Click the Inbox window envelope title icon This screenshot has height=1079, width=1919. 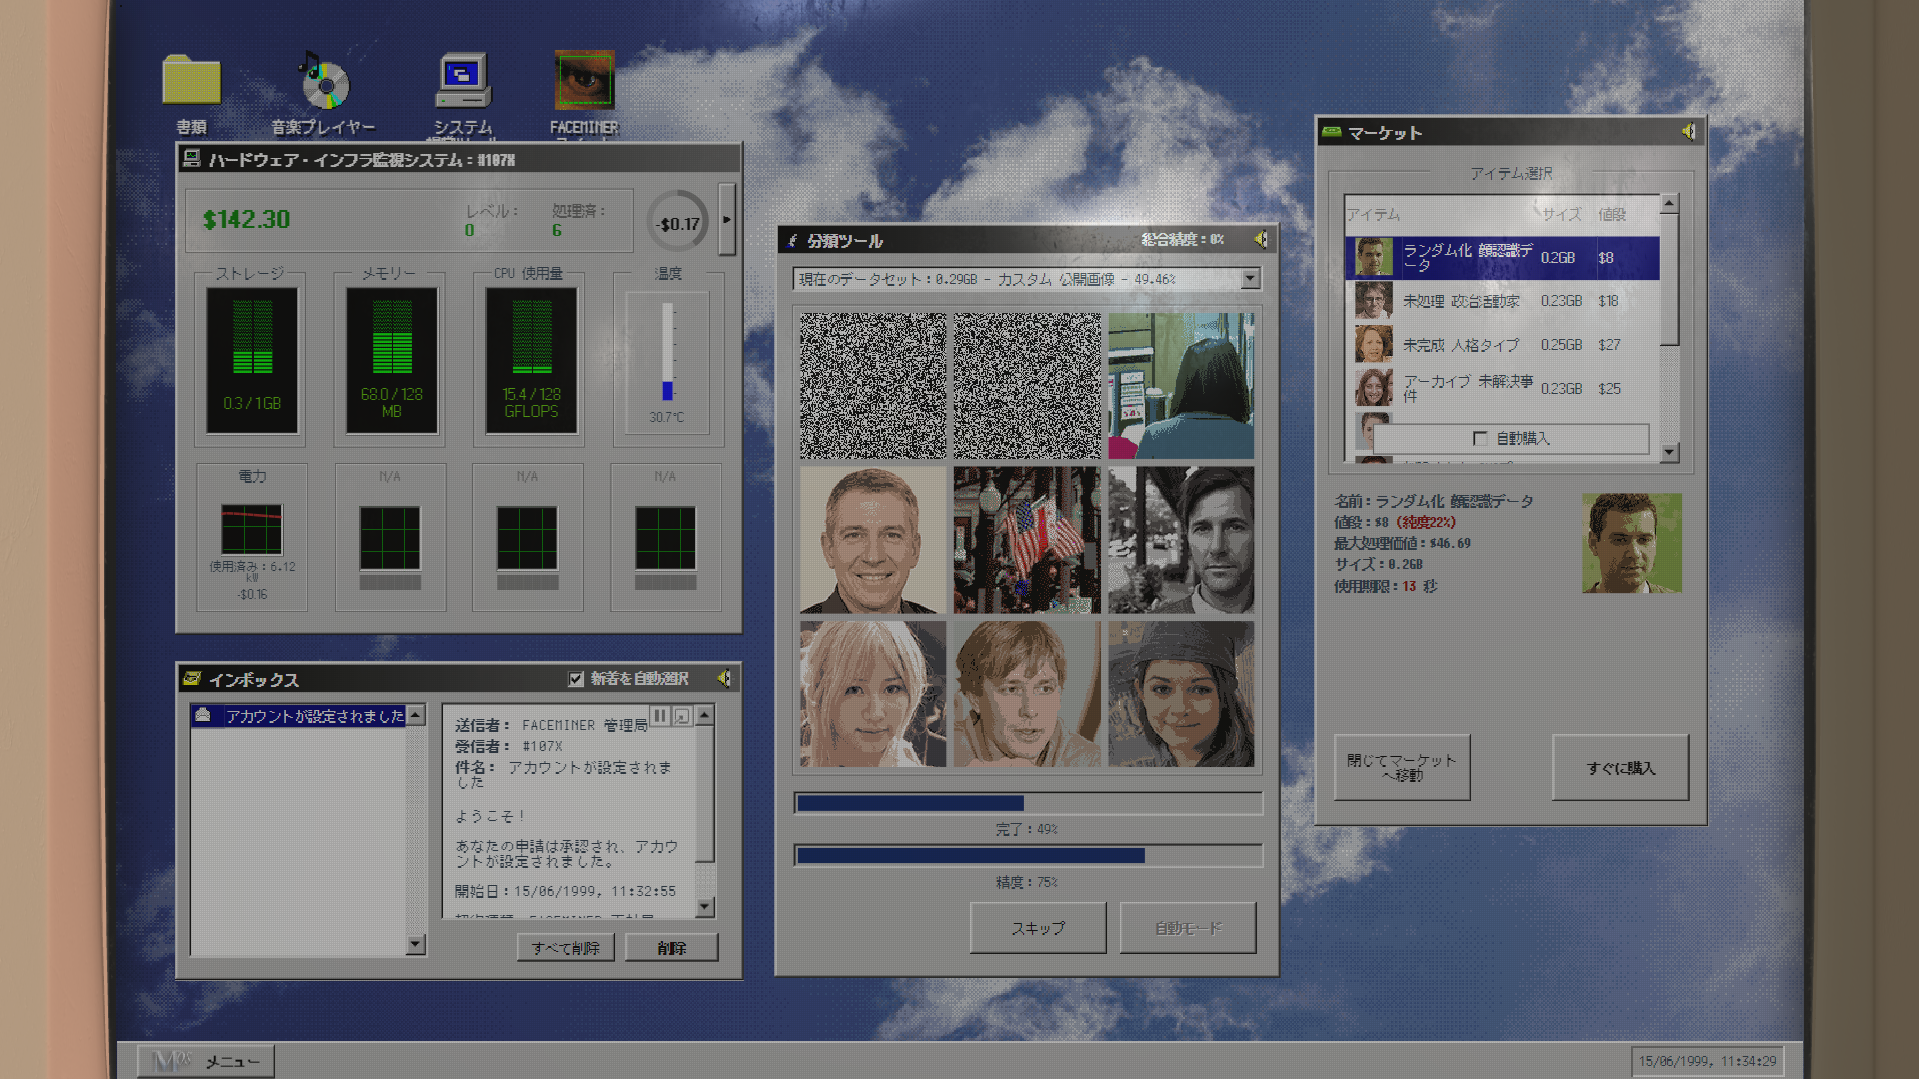[192, 679]
